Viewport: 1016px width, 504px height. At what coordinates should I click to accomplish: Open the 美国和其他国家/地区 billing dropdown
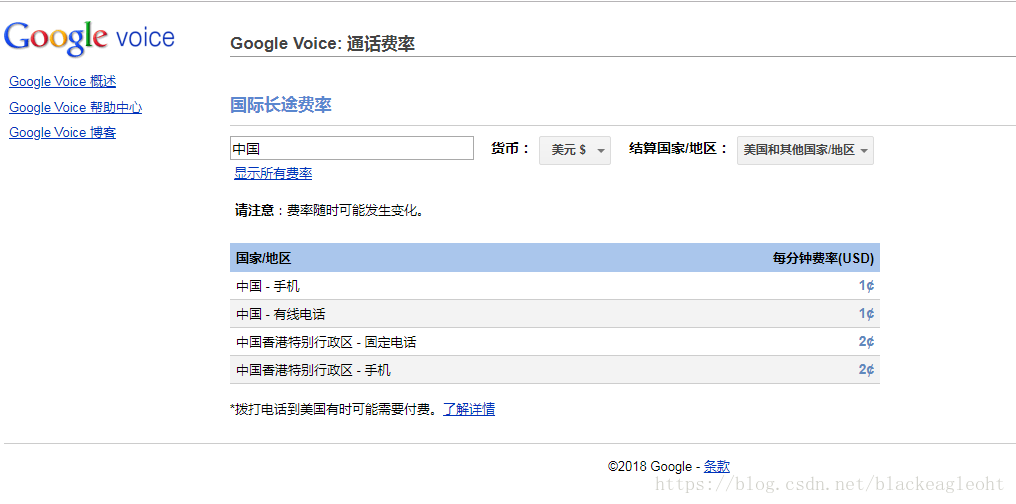(805, 150)
